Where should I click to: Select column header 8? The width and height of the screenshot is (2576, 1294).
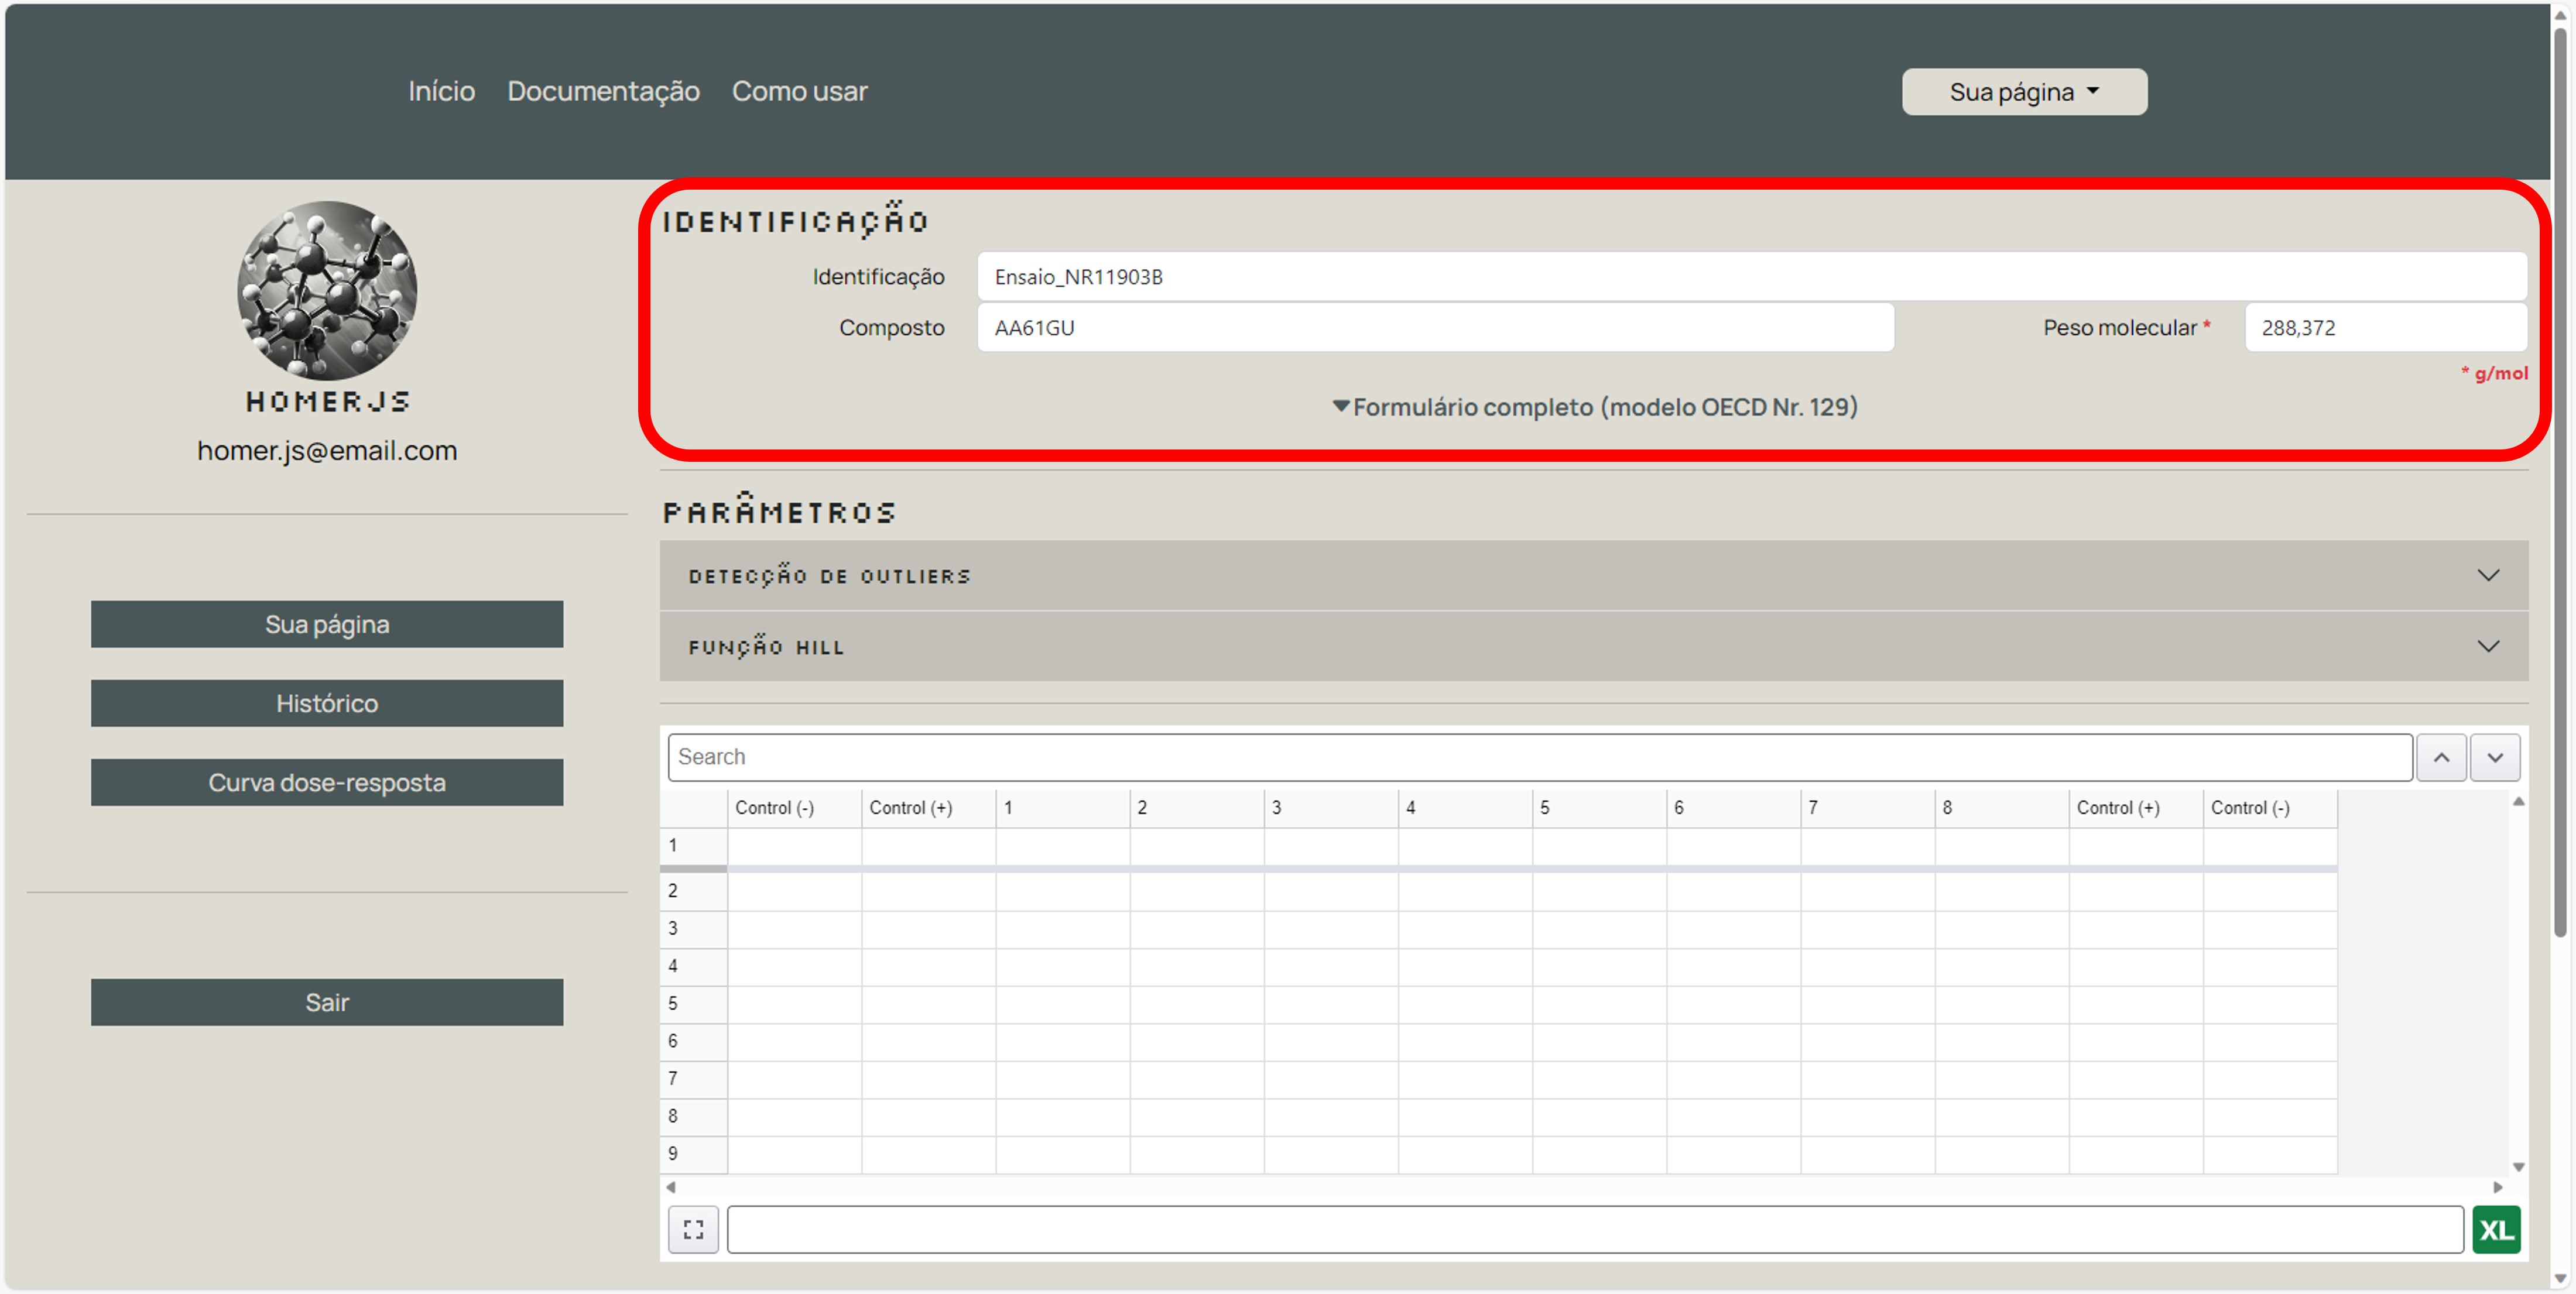(x=2001, y=808)
